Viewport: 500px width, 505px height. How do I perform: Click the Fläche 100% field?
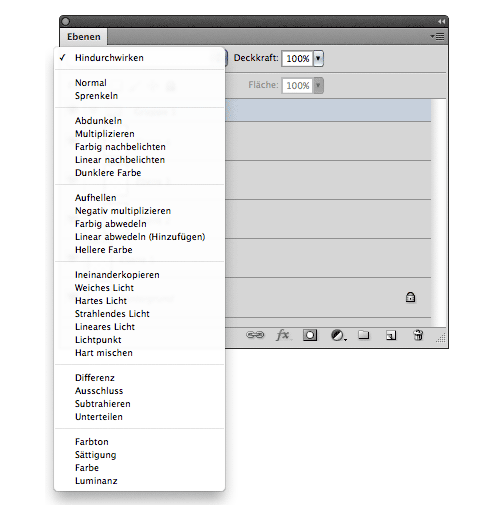point(297,85)
